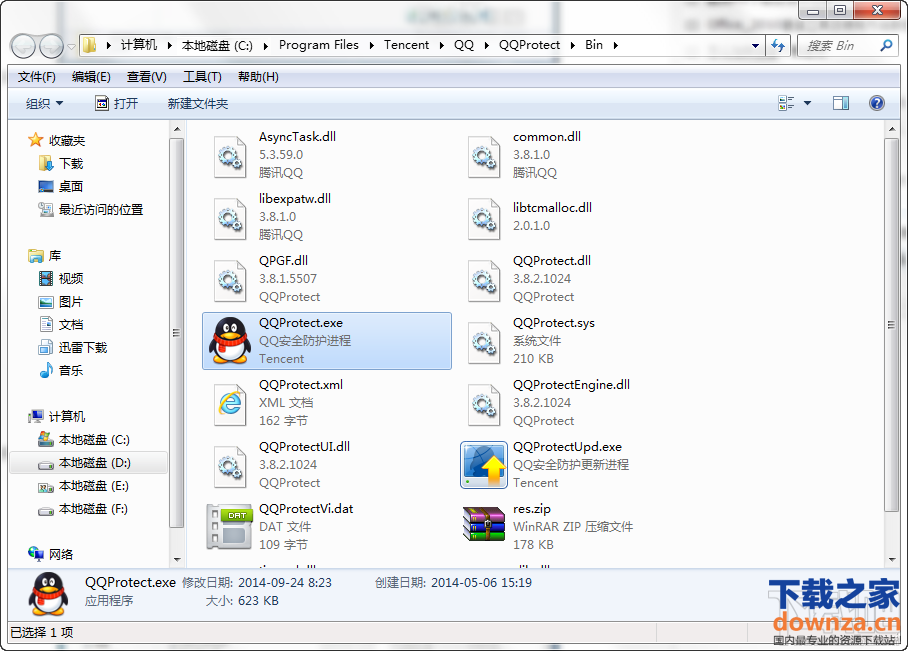The height and width of the screenshot is (651, 908).
Task: Select the QQProtect.exe penguin icon
Action: coord(229,341)
